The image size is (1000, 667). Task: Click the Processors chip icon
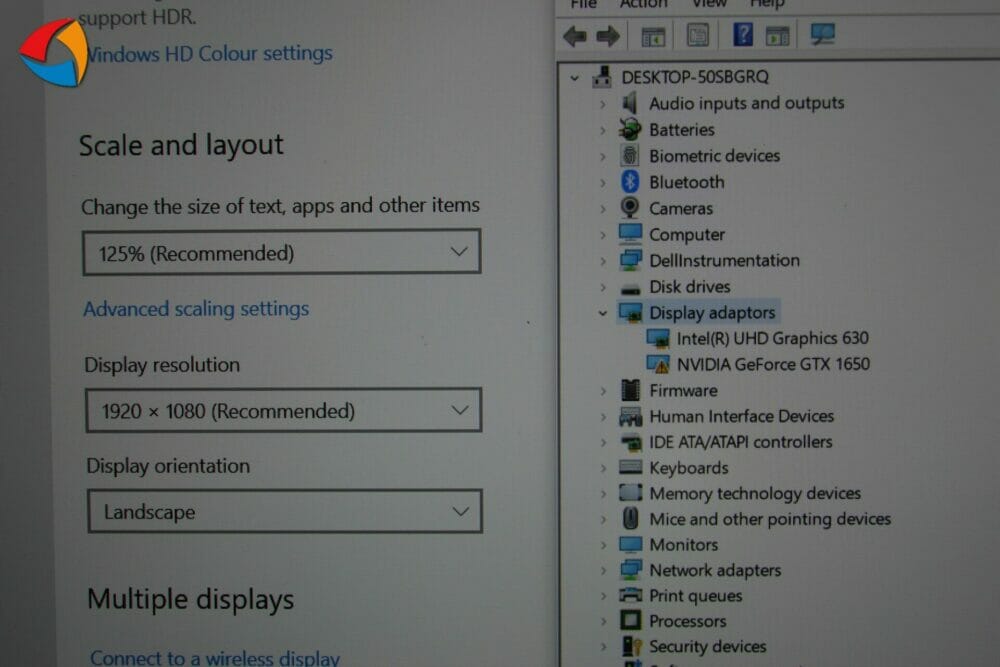(630, 620)
